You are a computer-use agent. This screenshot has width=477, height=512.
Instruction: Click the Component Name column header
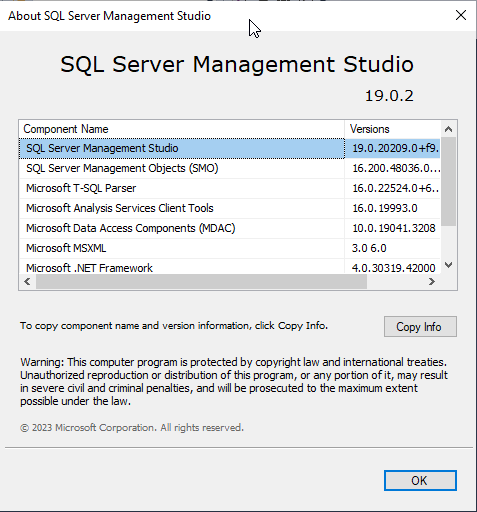coord(182,129)
